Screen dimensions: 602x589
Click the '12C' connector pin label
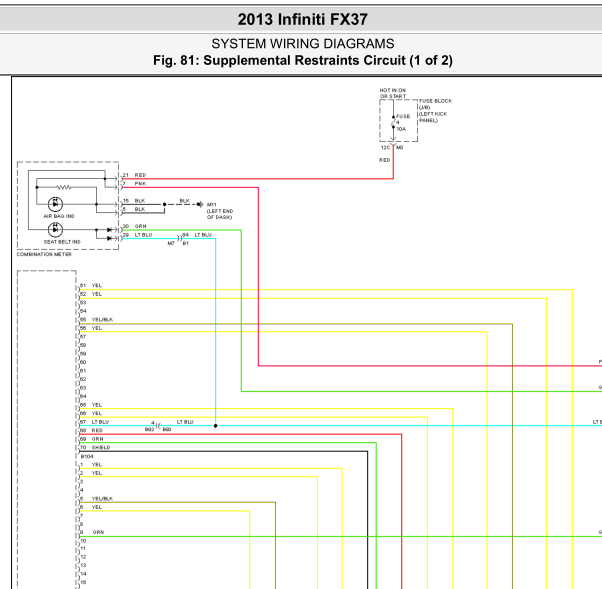tap(385, 147)
